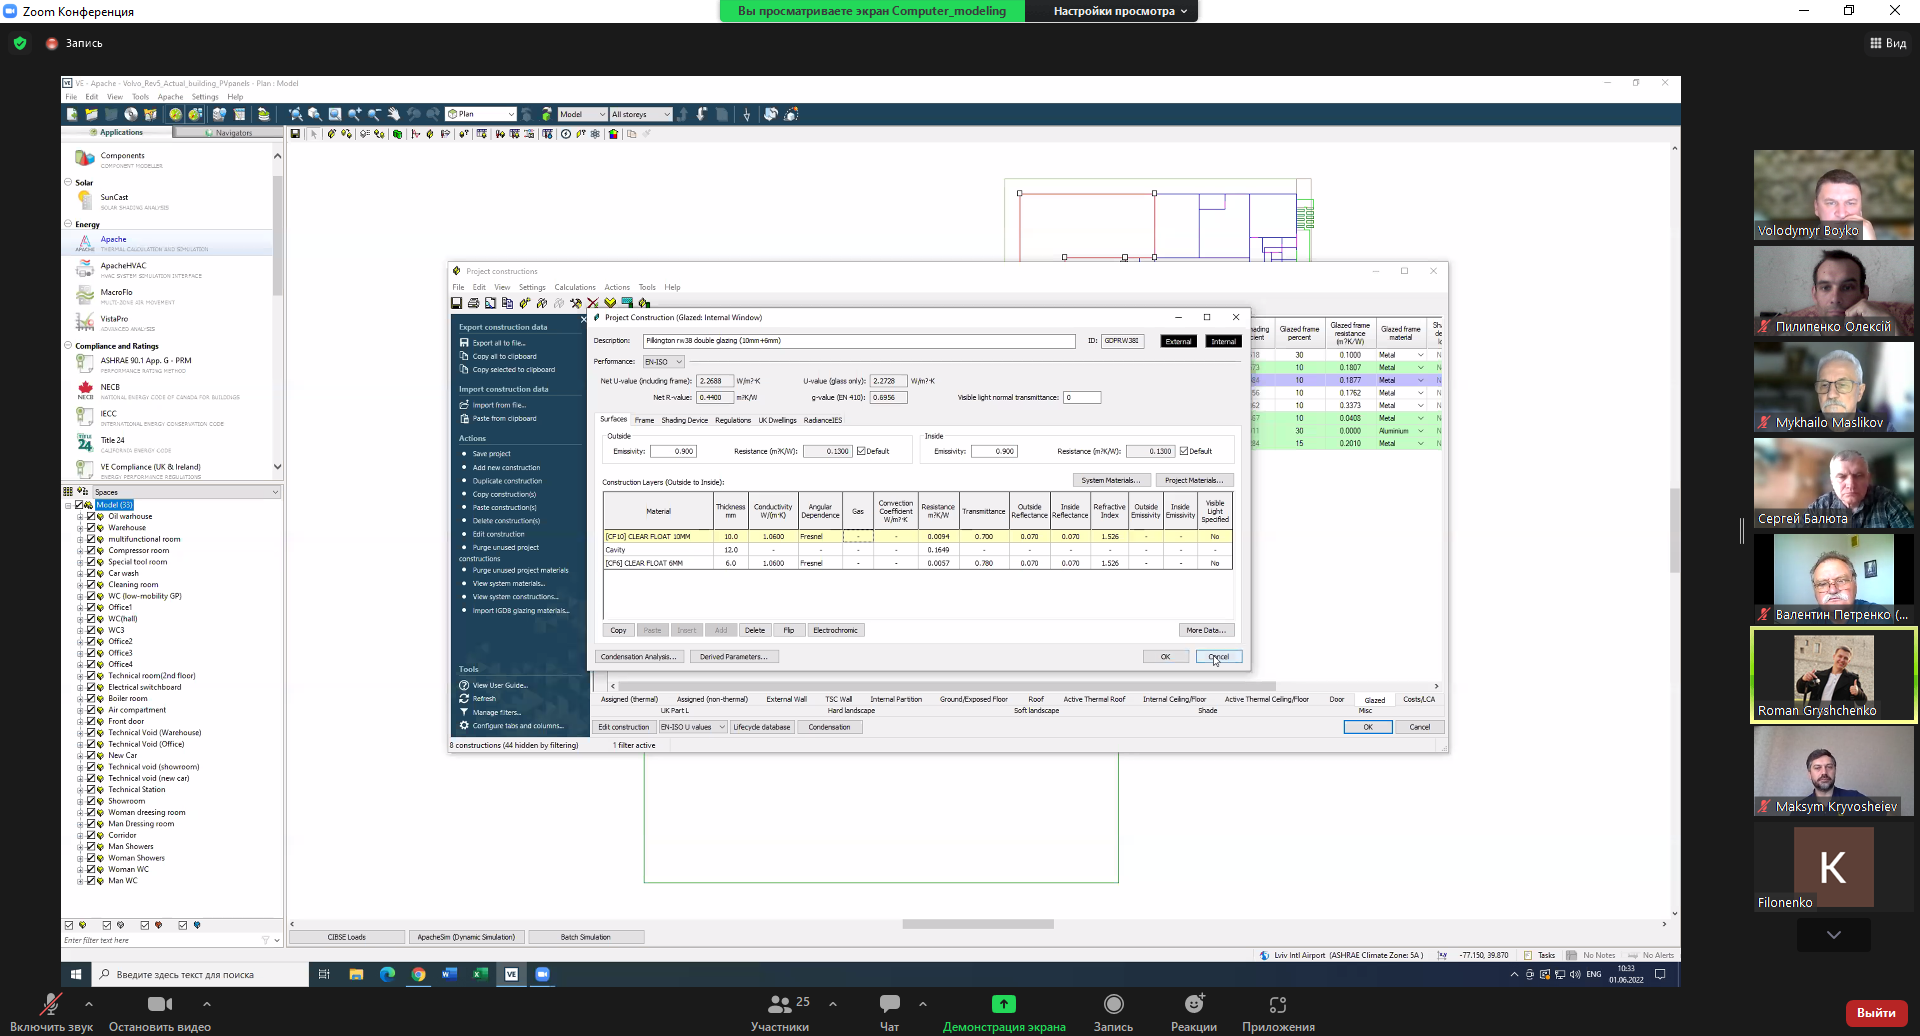
Task: Switch to the Shading Device tab
Action: pos(684,420)
